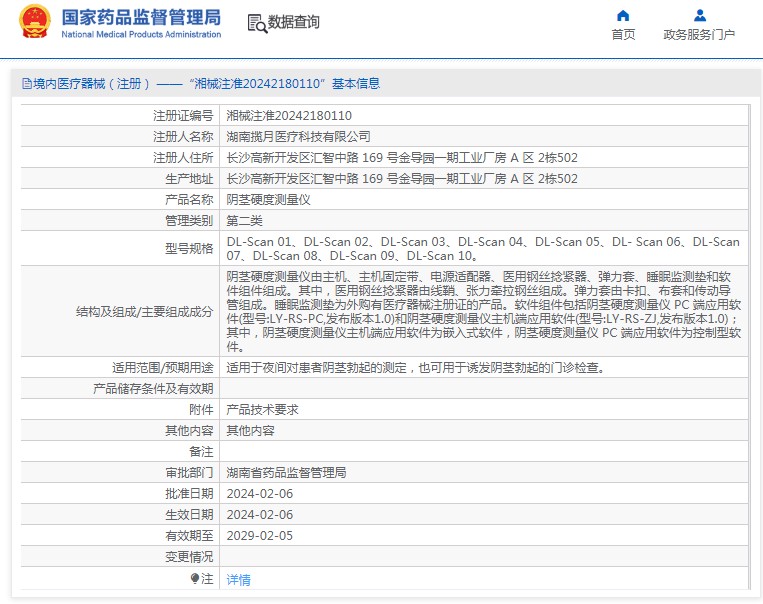Click the 备注 label

pos(201,452)
